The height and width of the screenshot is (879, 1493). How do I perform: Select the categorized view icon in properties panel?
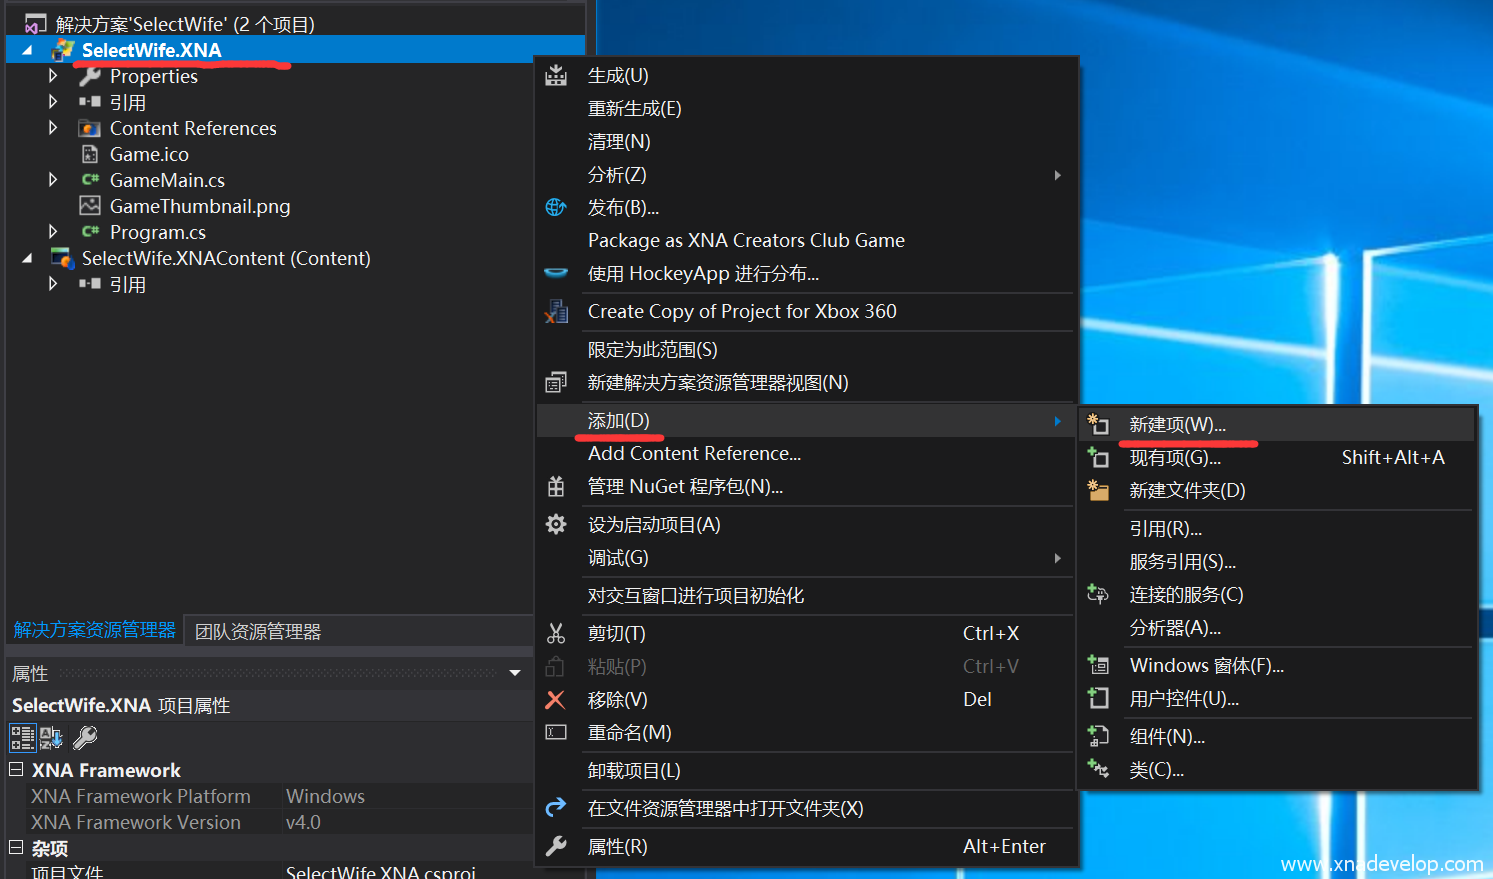[22, 738]
